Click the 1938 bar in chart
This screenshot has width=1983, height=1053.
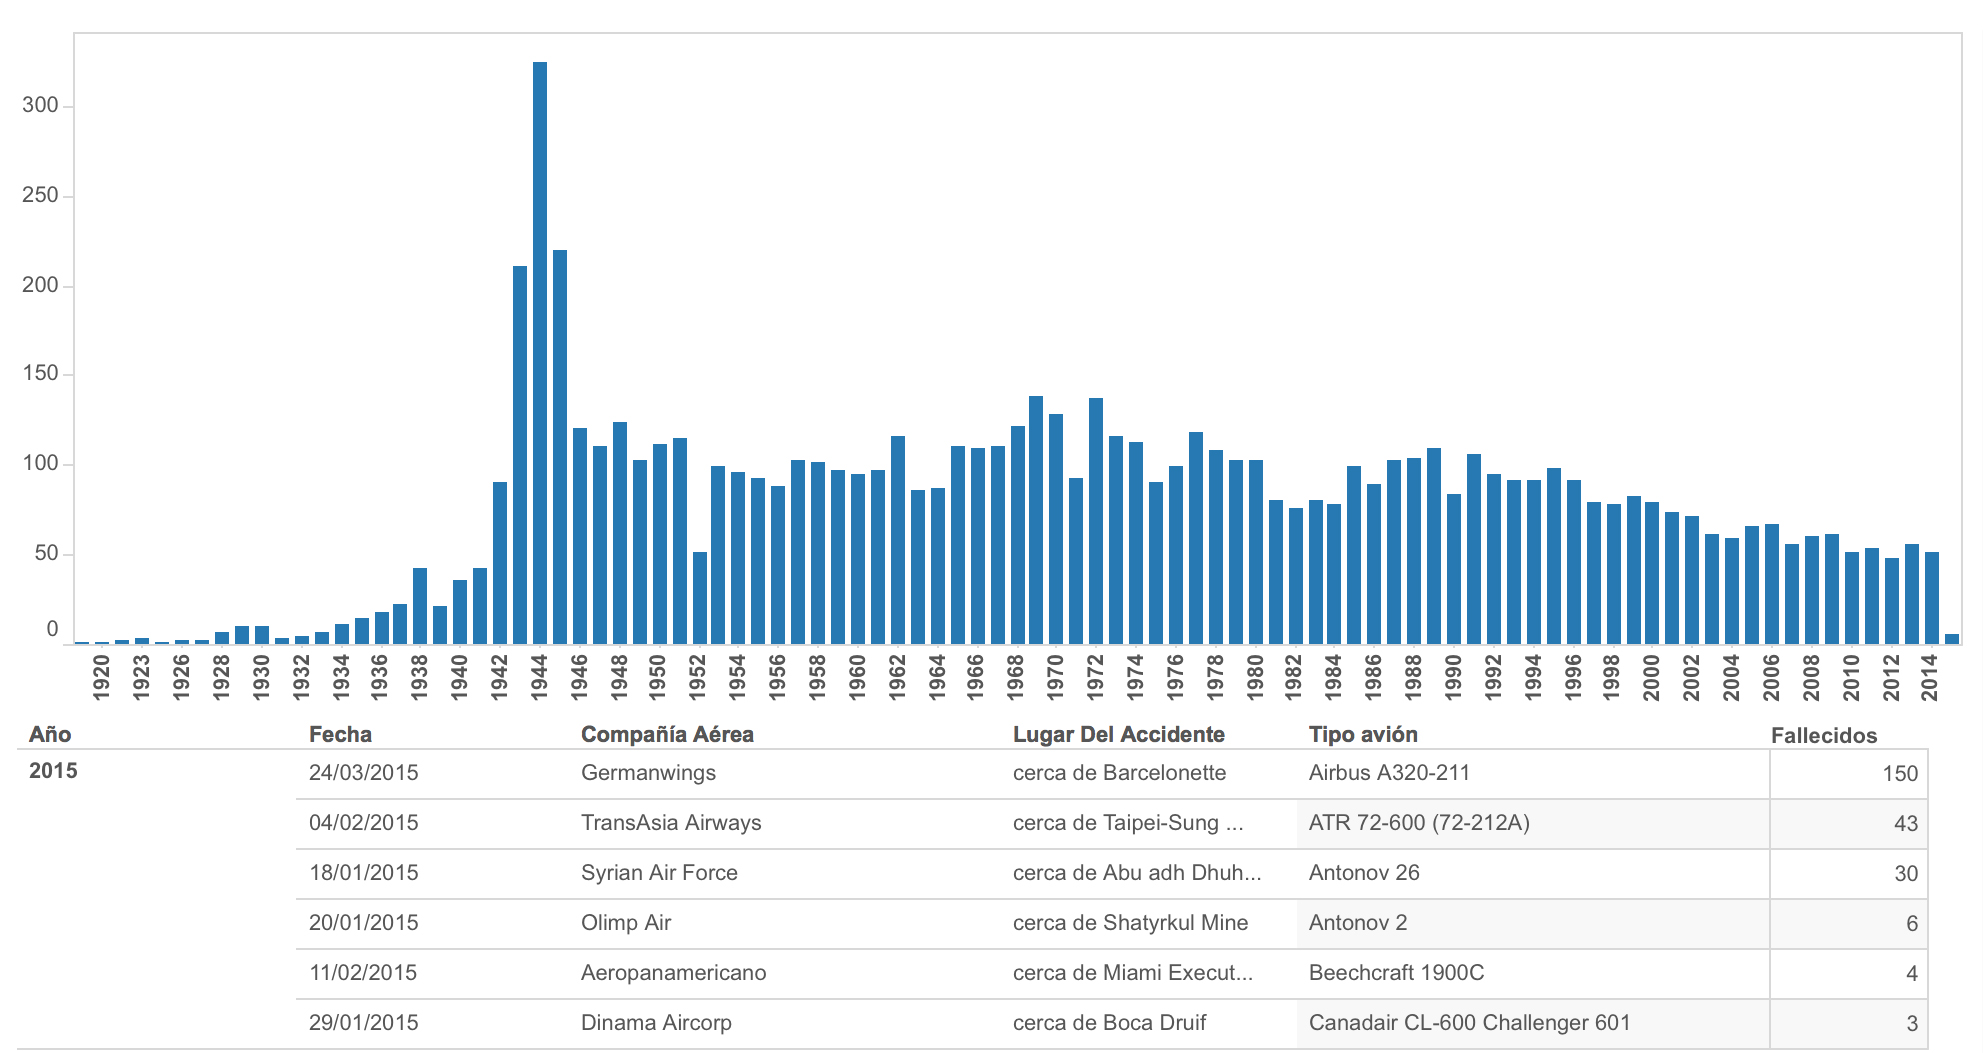pos(420,605)
